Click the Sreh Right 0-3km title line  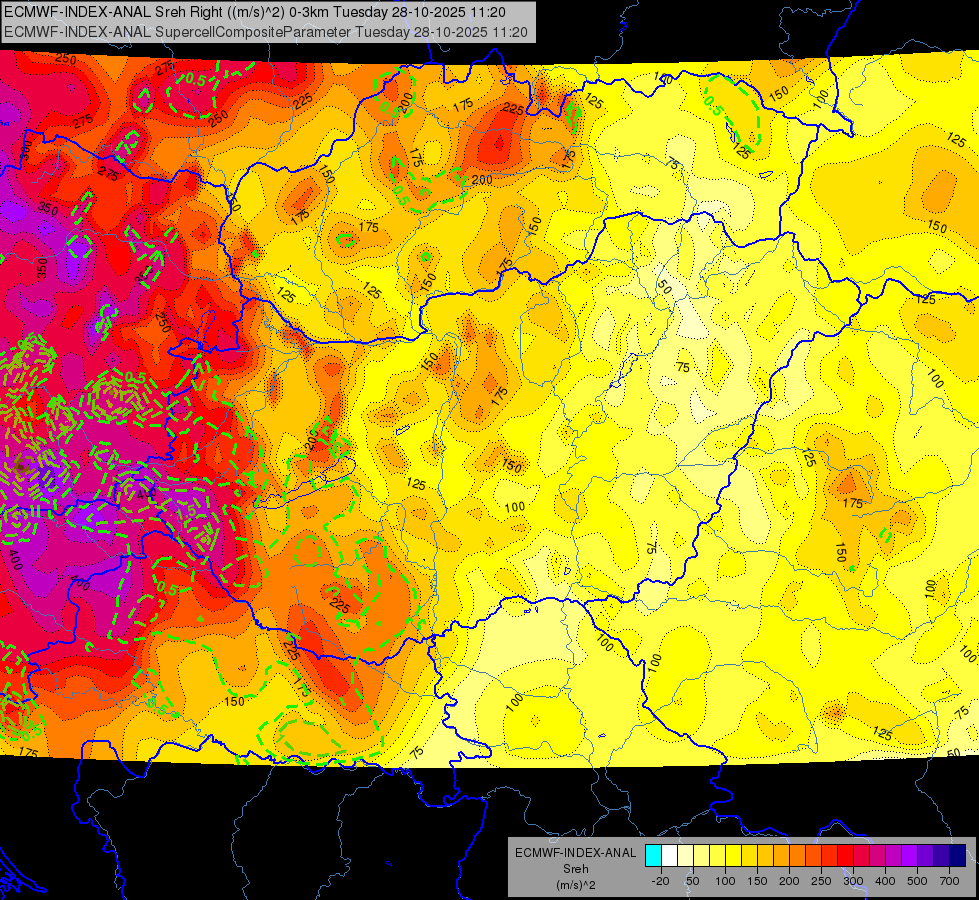click(x=255, y=12)
